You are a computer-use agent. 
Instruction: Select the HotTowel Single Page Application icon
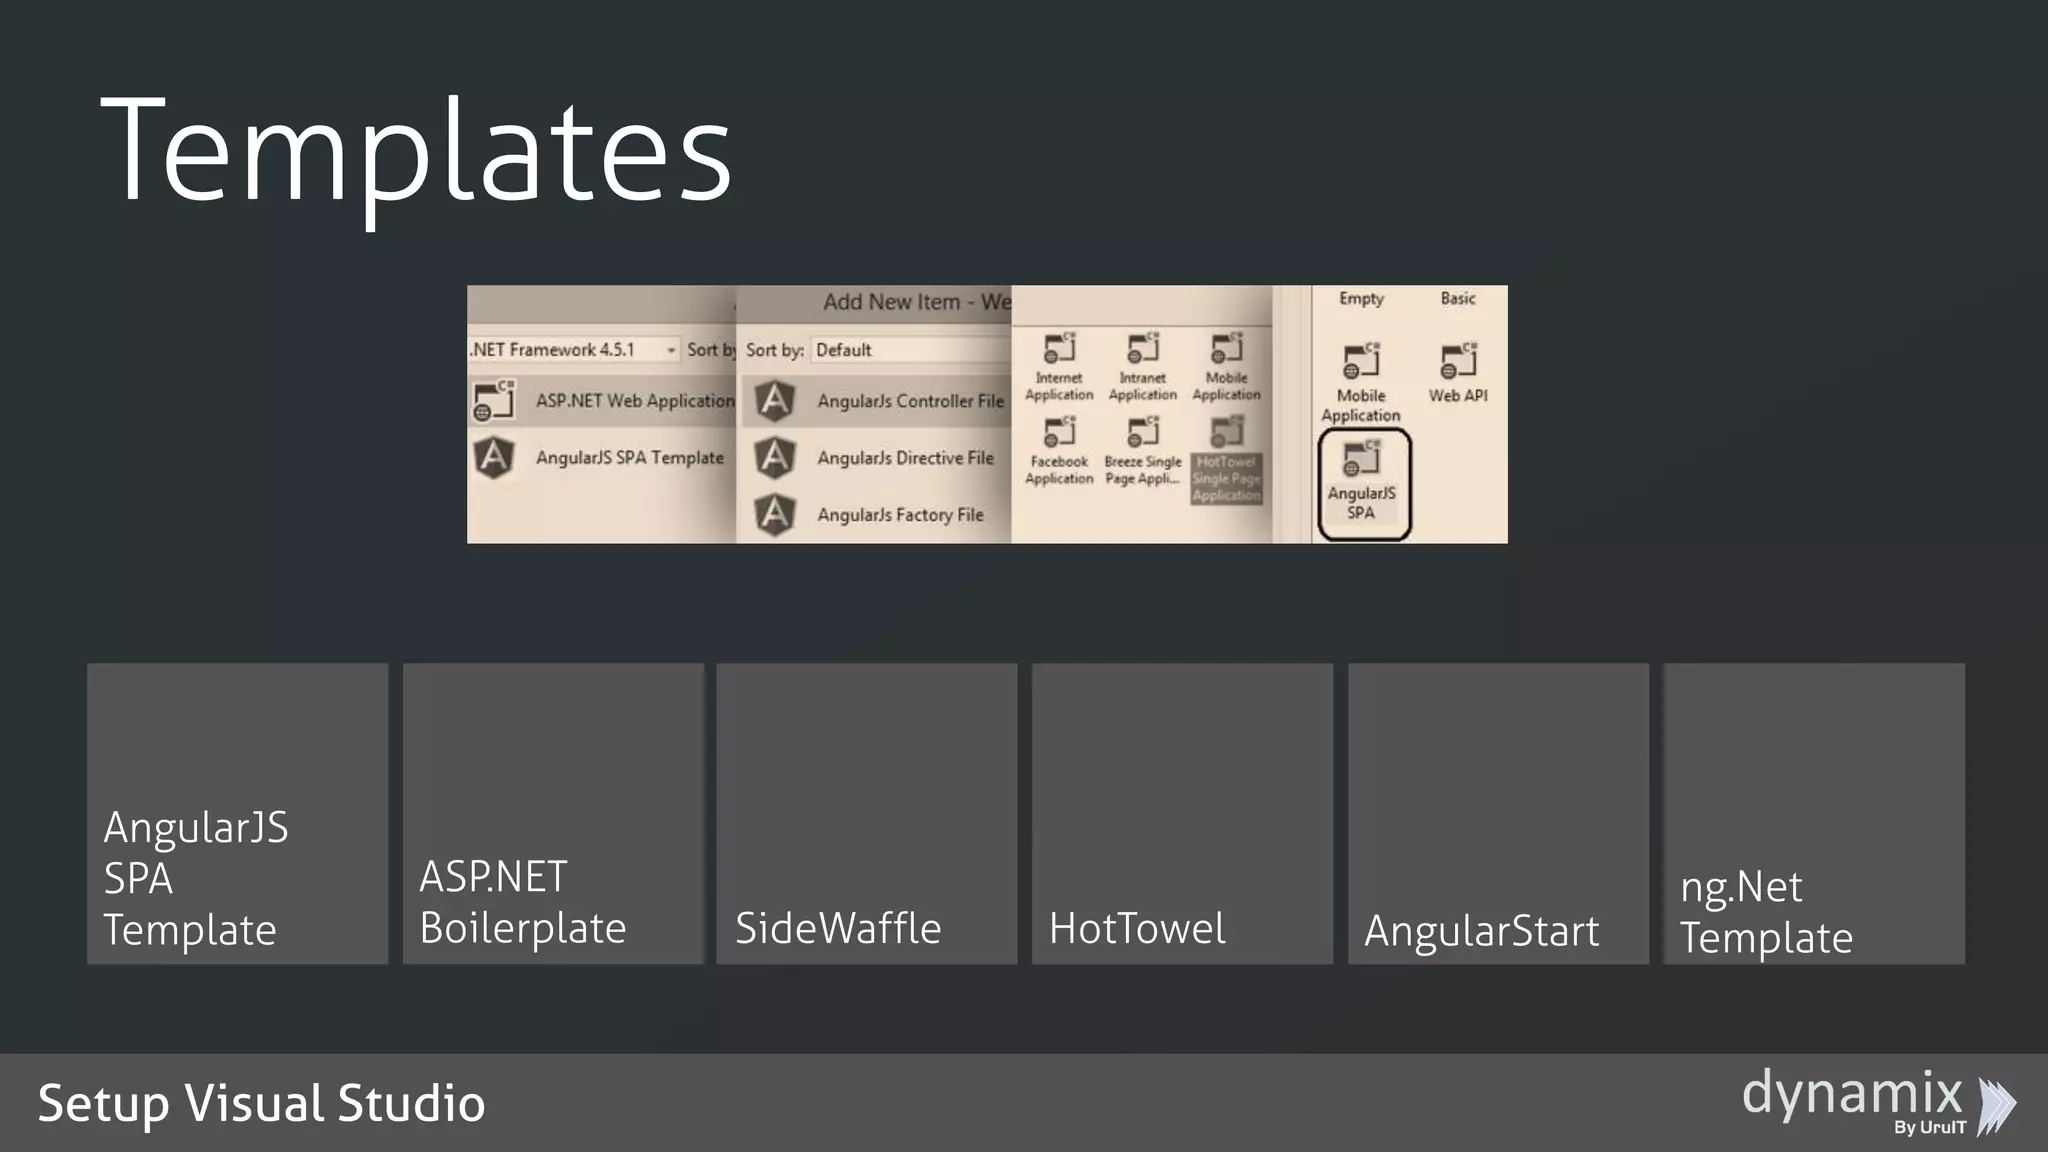[1227, 432]
